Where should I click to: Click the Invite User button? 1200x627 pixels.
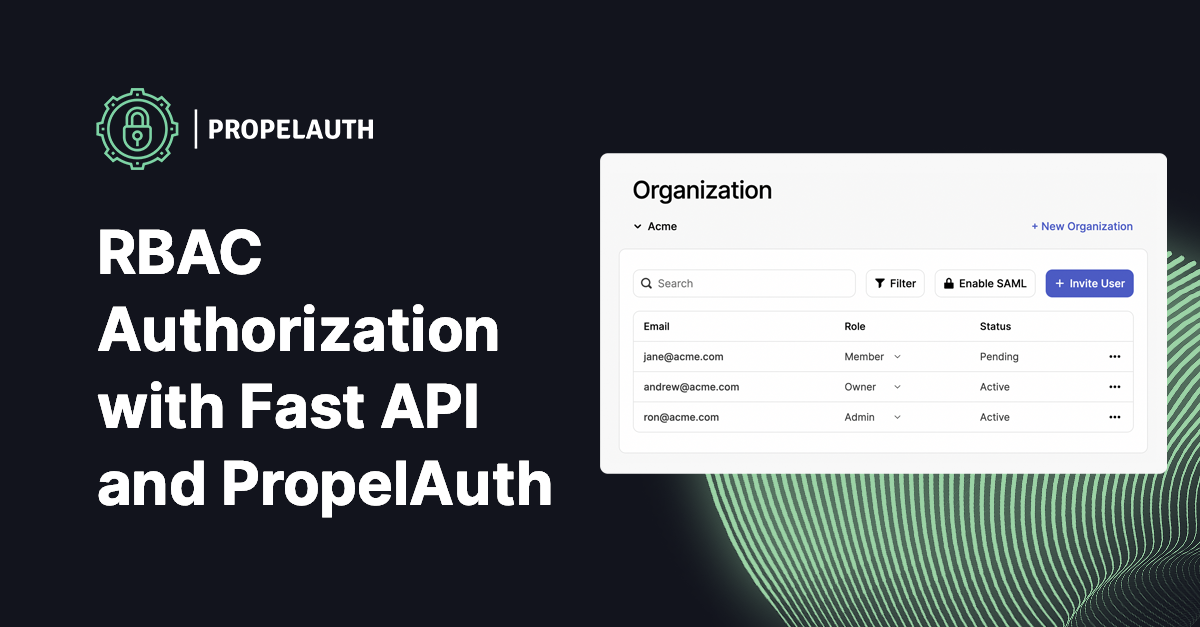tap(1089, 284)
